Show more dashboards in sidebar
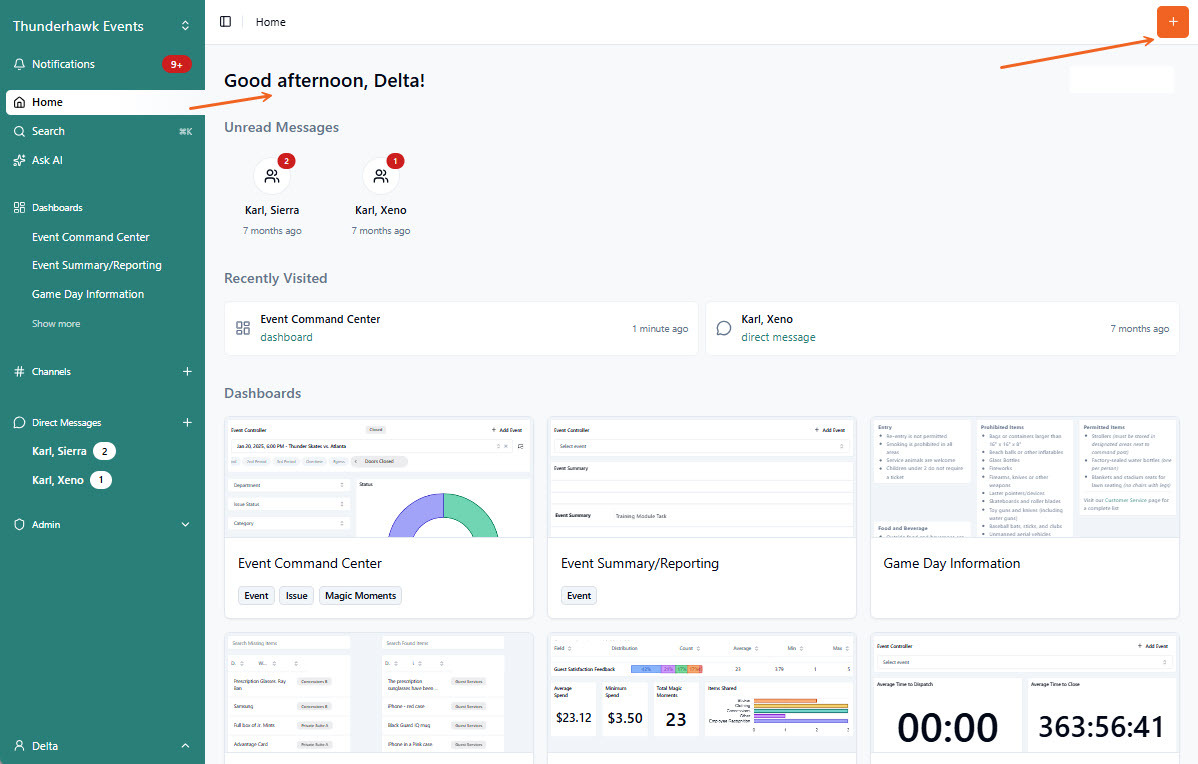 pos(56,324)
